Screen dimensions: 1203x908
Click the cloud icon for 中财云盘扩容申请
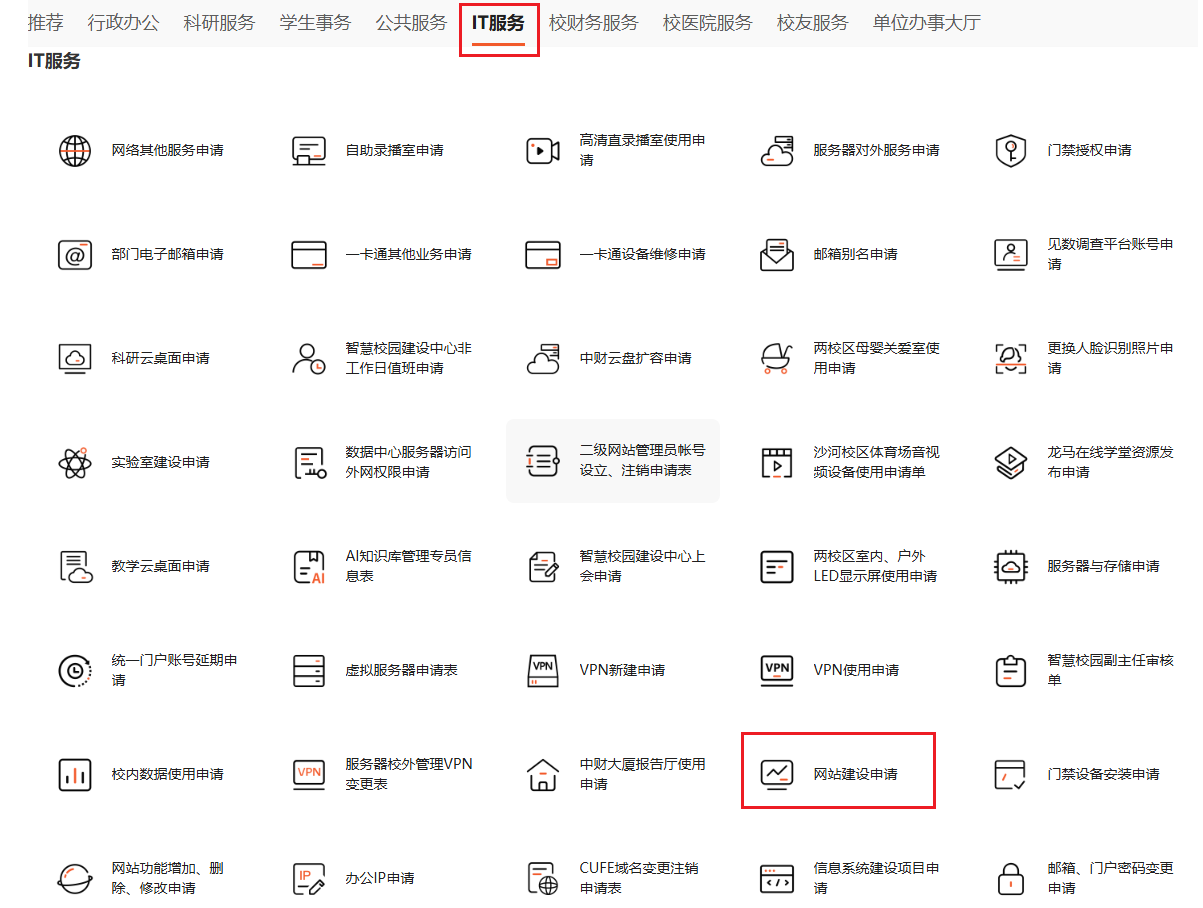click(x=542, y=358)
